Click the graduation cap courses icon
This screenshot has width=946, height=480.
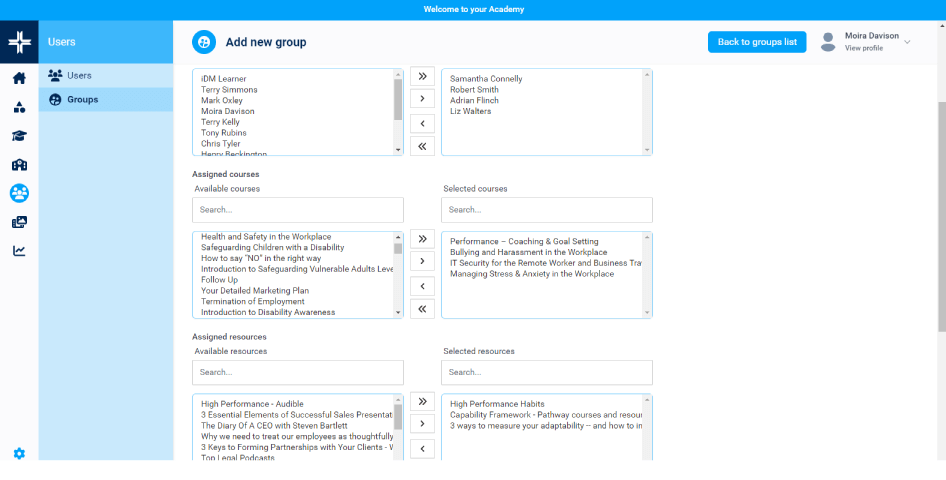tap(19, 136)
